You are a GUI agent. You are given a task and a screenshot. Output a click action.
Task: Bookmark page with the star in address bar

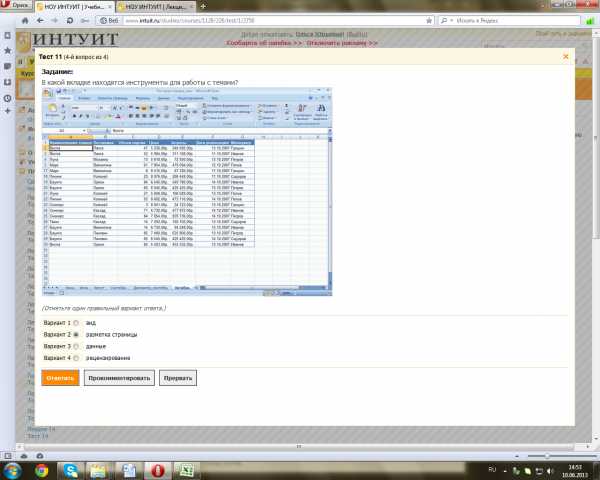[x=429, y=20]
